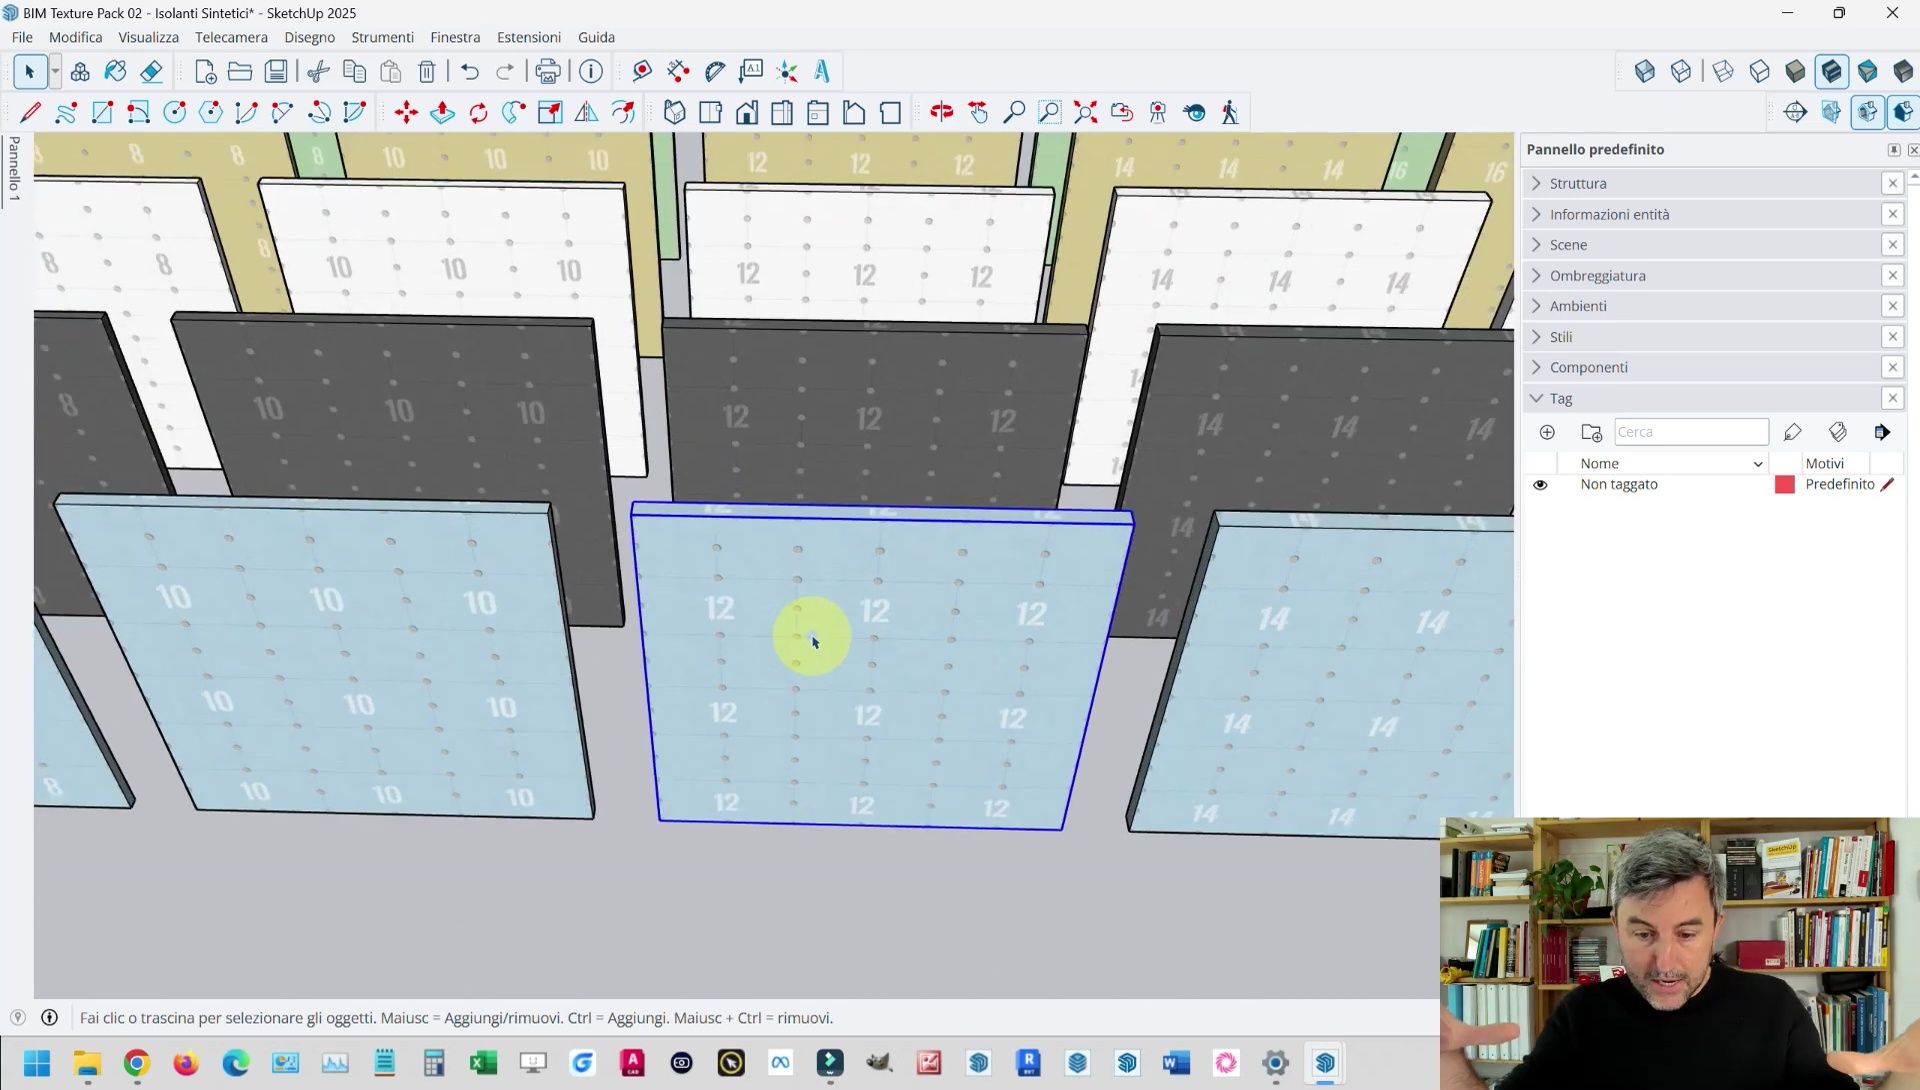1920x1090 pixels.
Task: Click Predefinito dash pattern for Non taggato
Action: click(x=1840, y=484)
